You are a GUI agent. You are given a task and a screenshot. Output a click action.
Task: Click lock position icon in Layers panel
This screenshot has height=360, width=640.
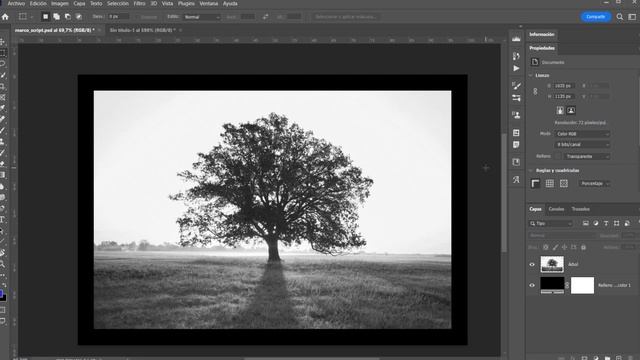coord(564,247)
